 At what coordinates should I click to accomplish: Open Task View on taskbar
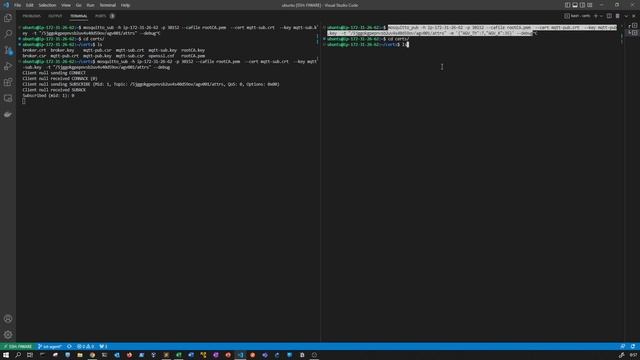coord(30,355)
